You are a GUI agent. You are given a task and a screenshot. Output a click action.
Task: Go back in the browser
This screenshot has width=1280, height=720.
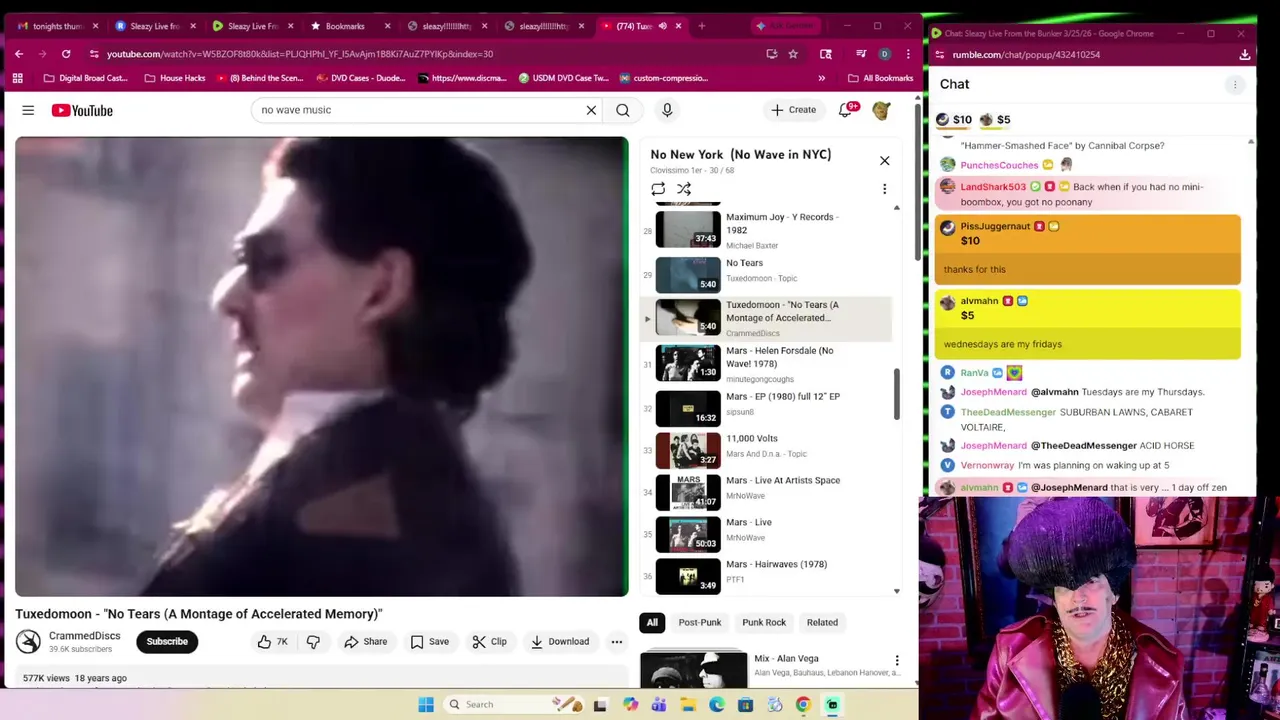coord(19,54)
